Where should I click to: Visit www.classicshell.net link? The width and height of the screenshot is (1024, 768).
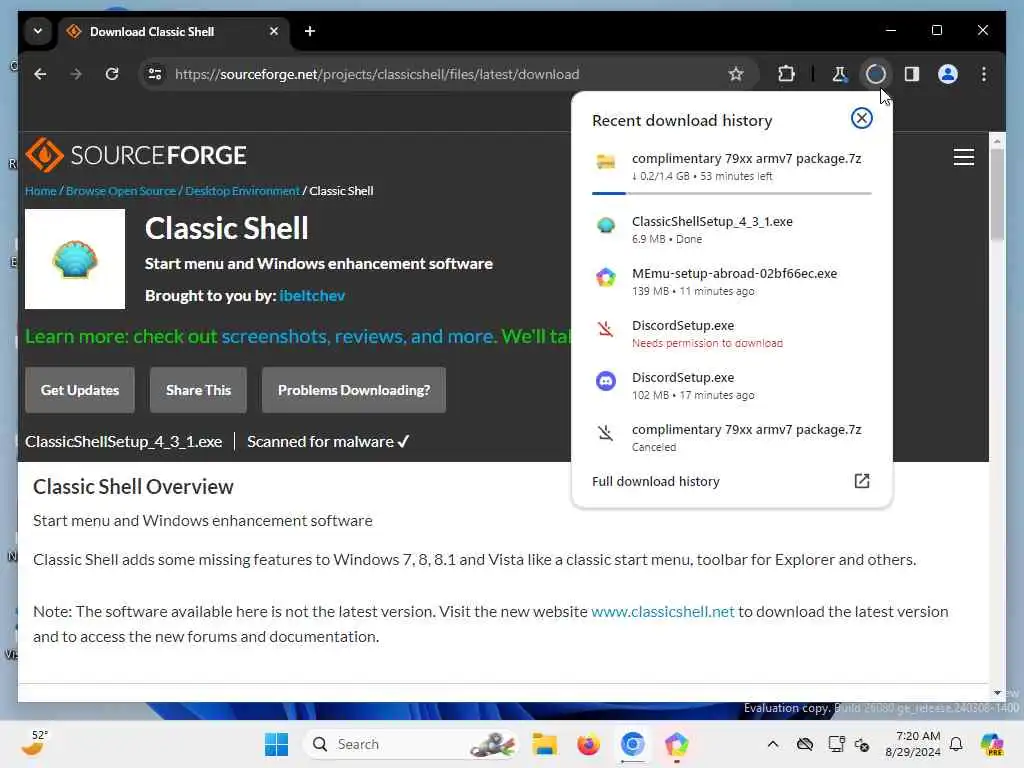coord(663,612)
